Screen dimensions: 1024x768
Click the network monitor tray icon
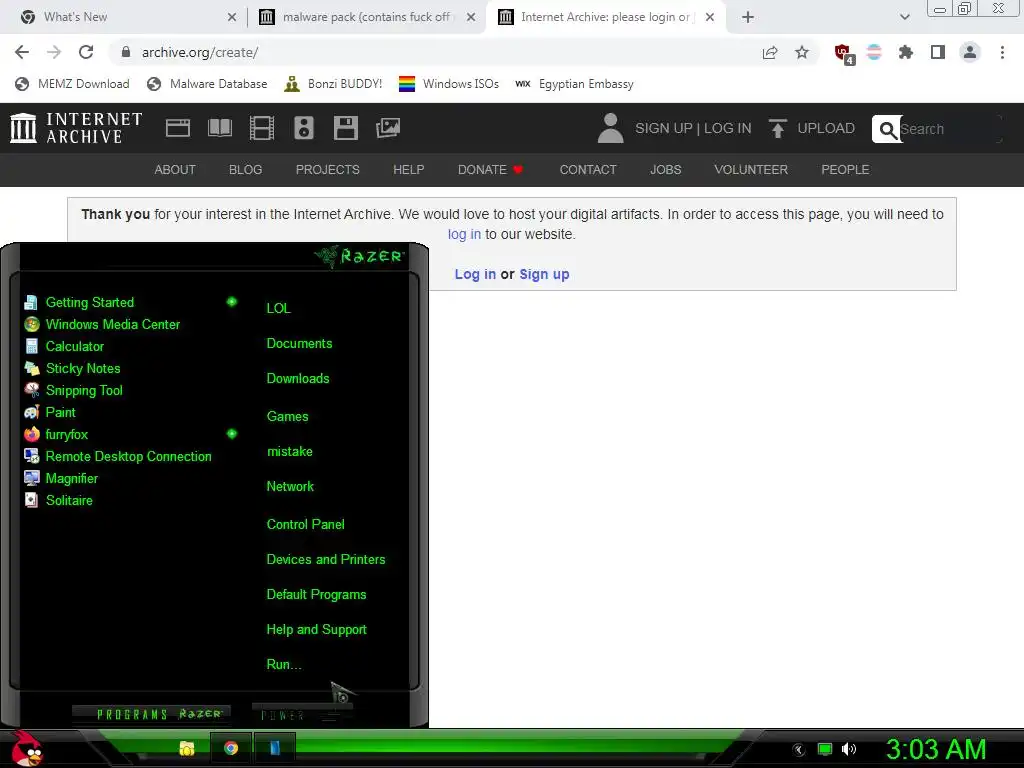click(x=825, y=749)
